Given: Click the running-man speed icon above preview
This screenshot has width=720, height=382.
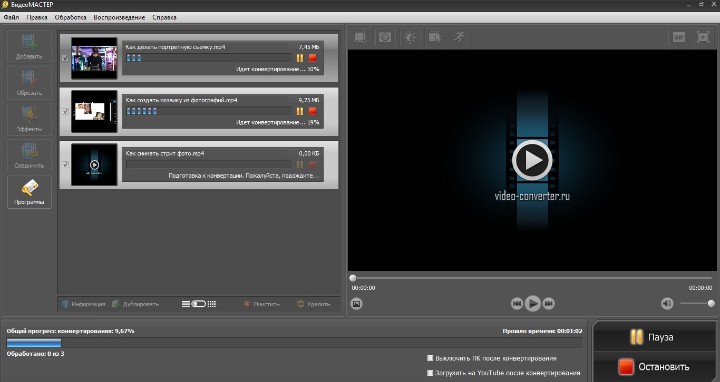Looking at the screenshot, I should (459, 37).
